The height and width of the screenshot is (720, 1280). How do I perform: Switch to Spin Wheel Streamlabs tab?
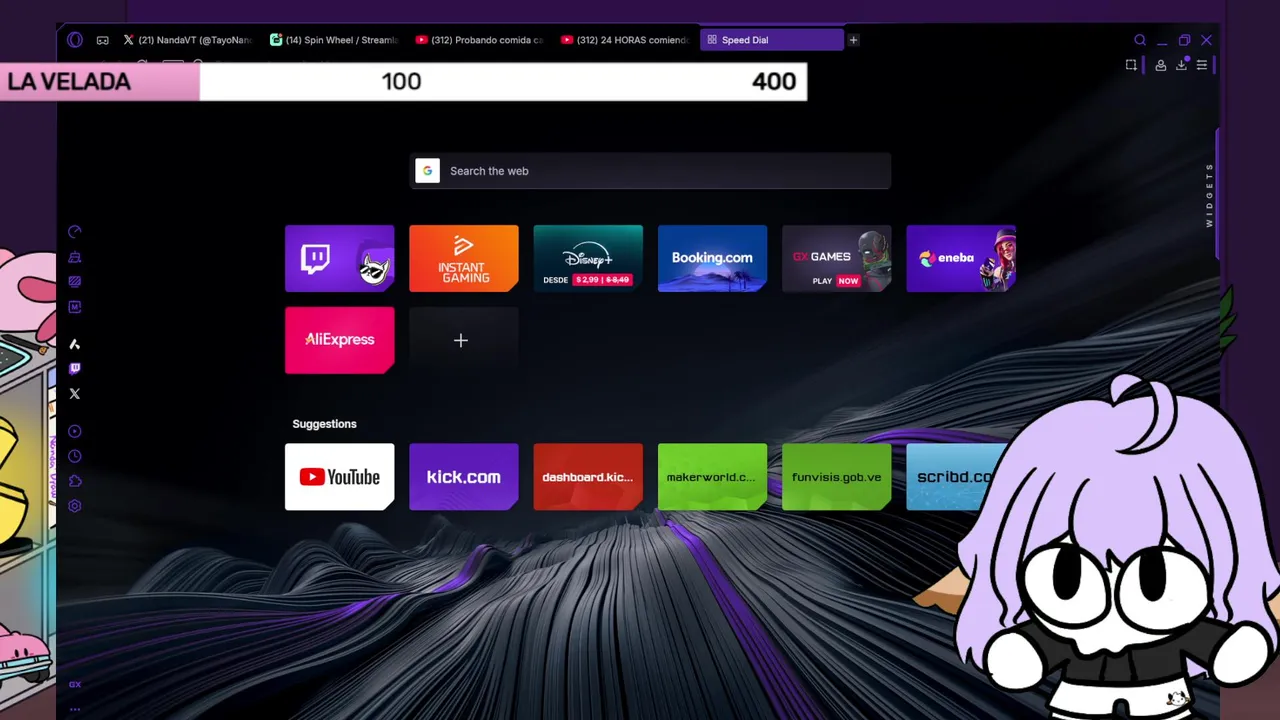pyautogui.click(x=334, y=40)
